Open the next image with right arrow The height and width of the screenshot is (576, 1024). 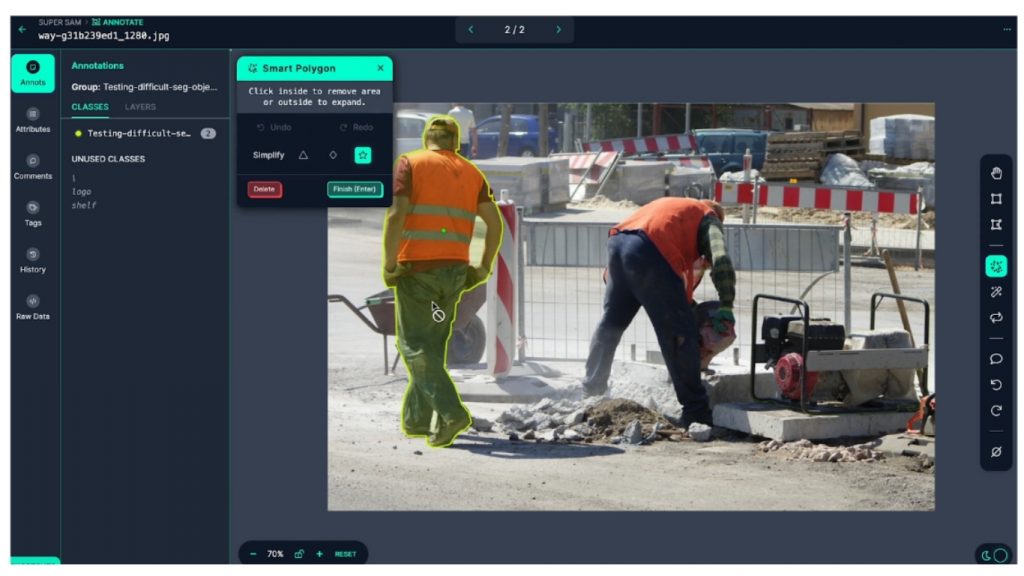click(558, 30)
